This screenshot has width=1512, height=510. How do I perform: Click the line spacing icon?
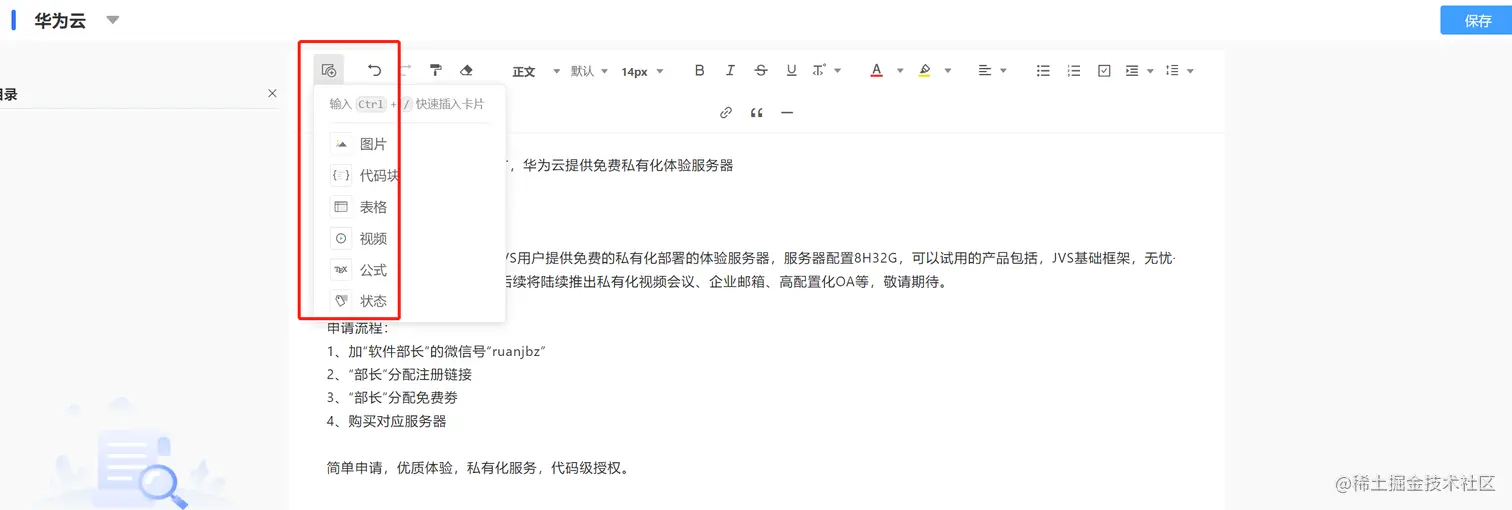[x=1173, y=70]
